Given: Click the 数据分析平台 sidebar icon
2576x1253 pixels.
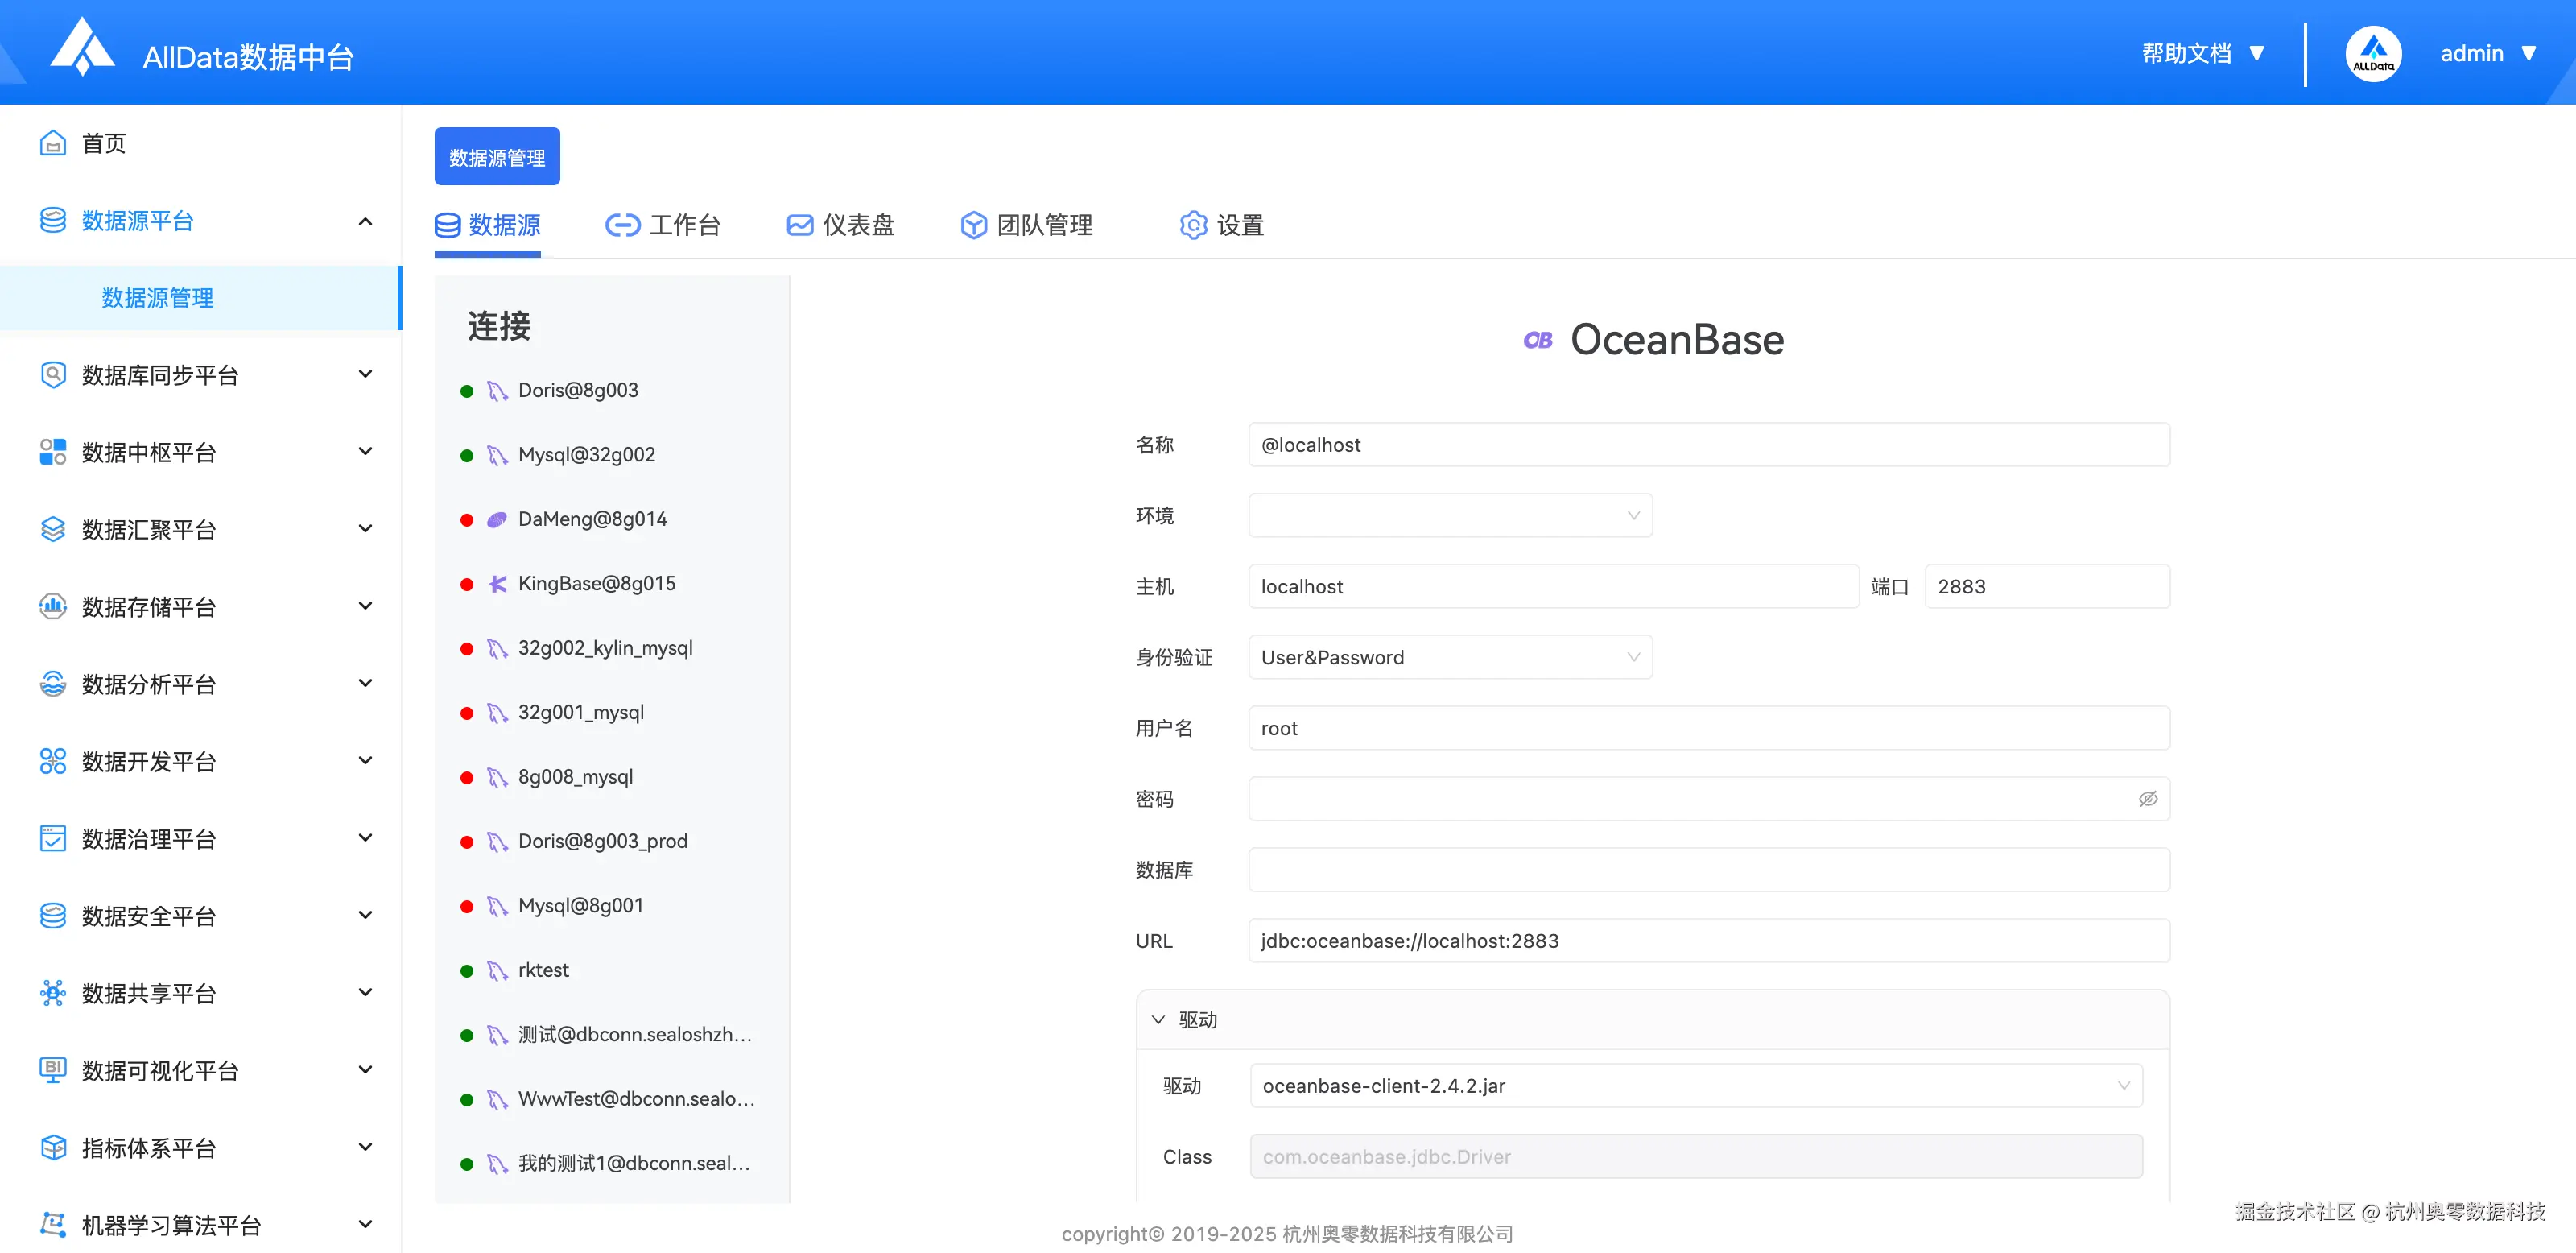Looking at the screenshot, I should click(x=53, y=684).
